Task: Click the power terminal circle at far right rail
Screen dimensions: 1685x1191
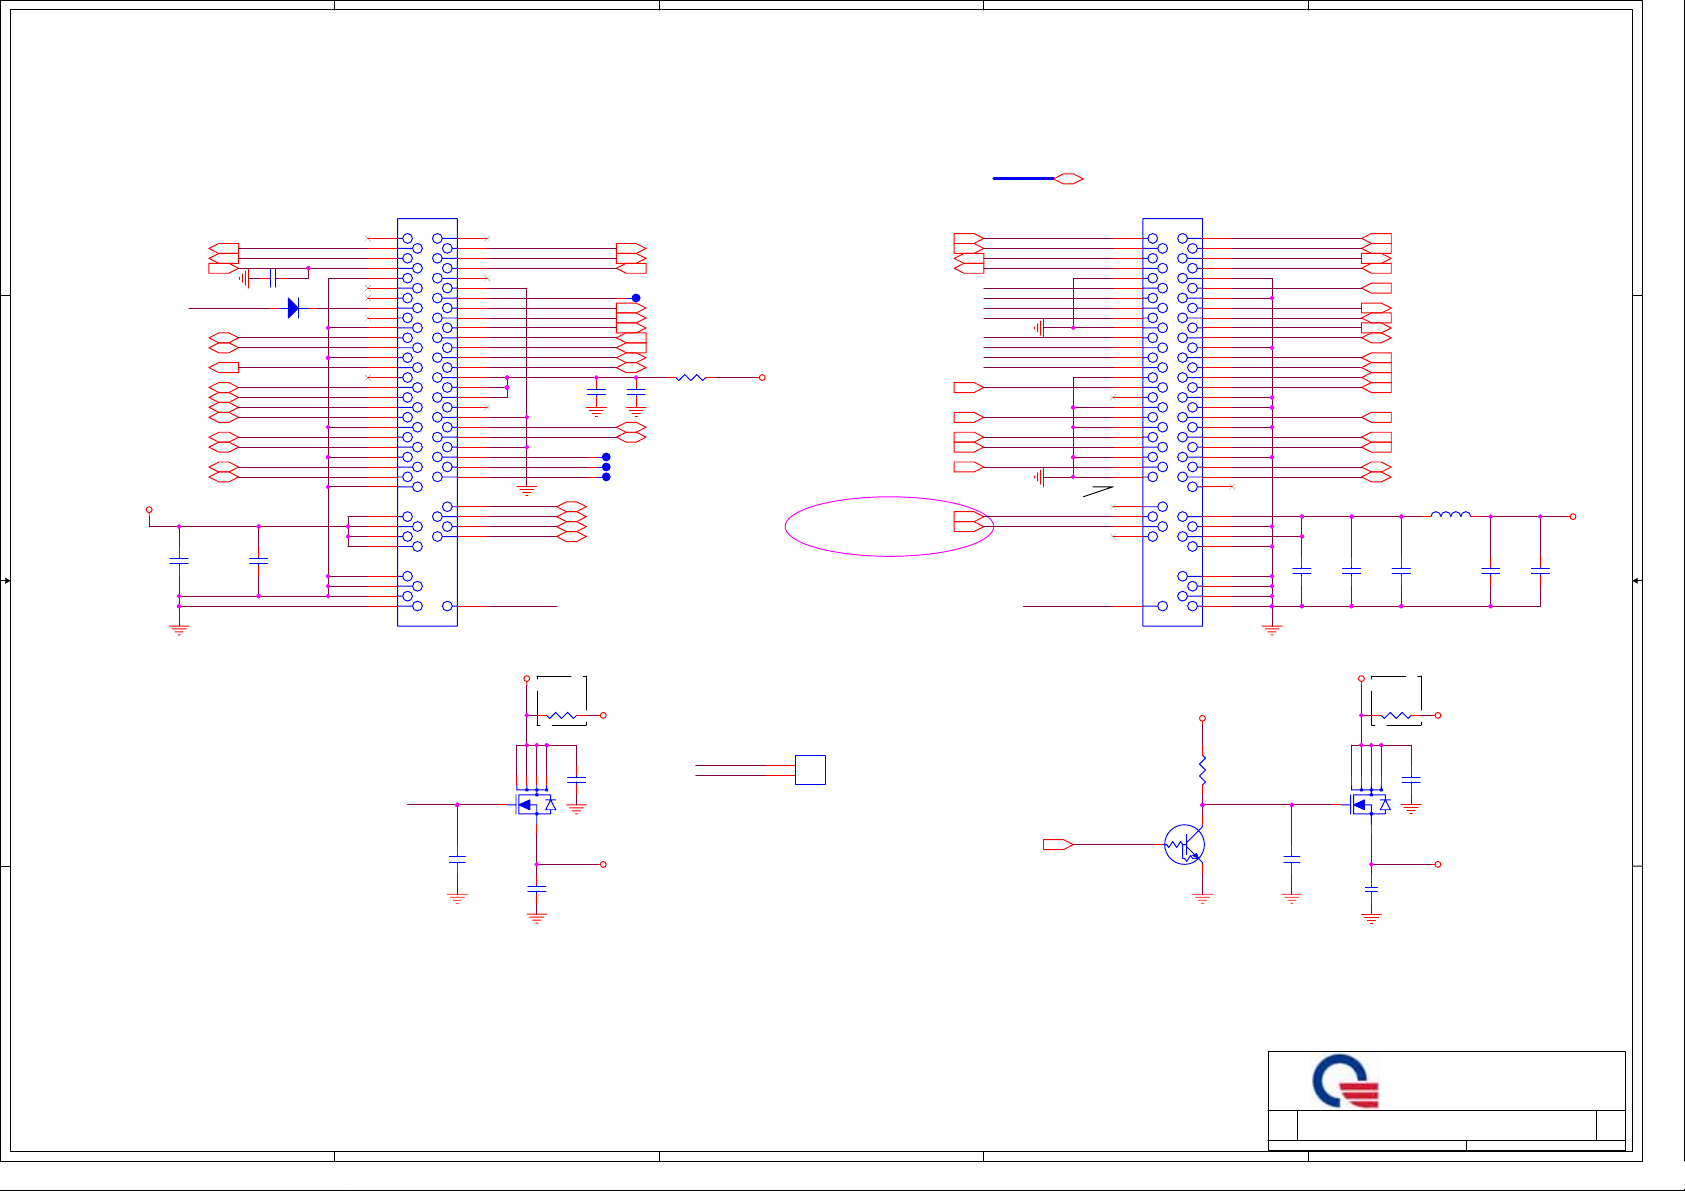Action: click(1573, 516)
